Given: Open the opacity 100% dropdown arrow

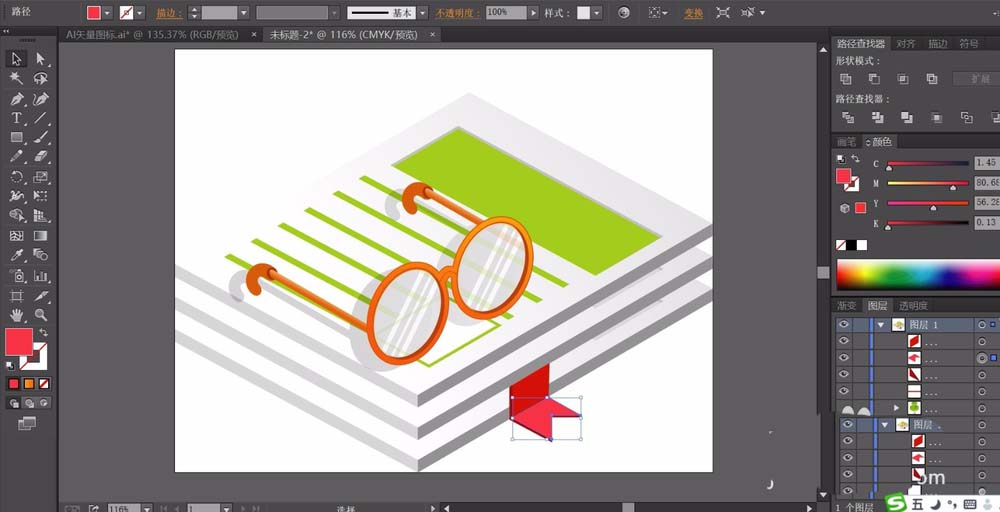Looking at the screenshot, I should click(x=533, y=13).
